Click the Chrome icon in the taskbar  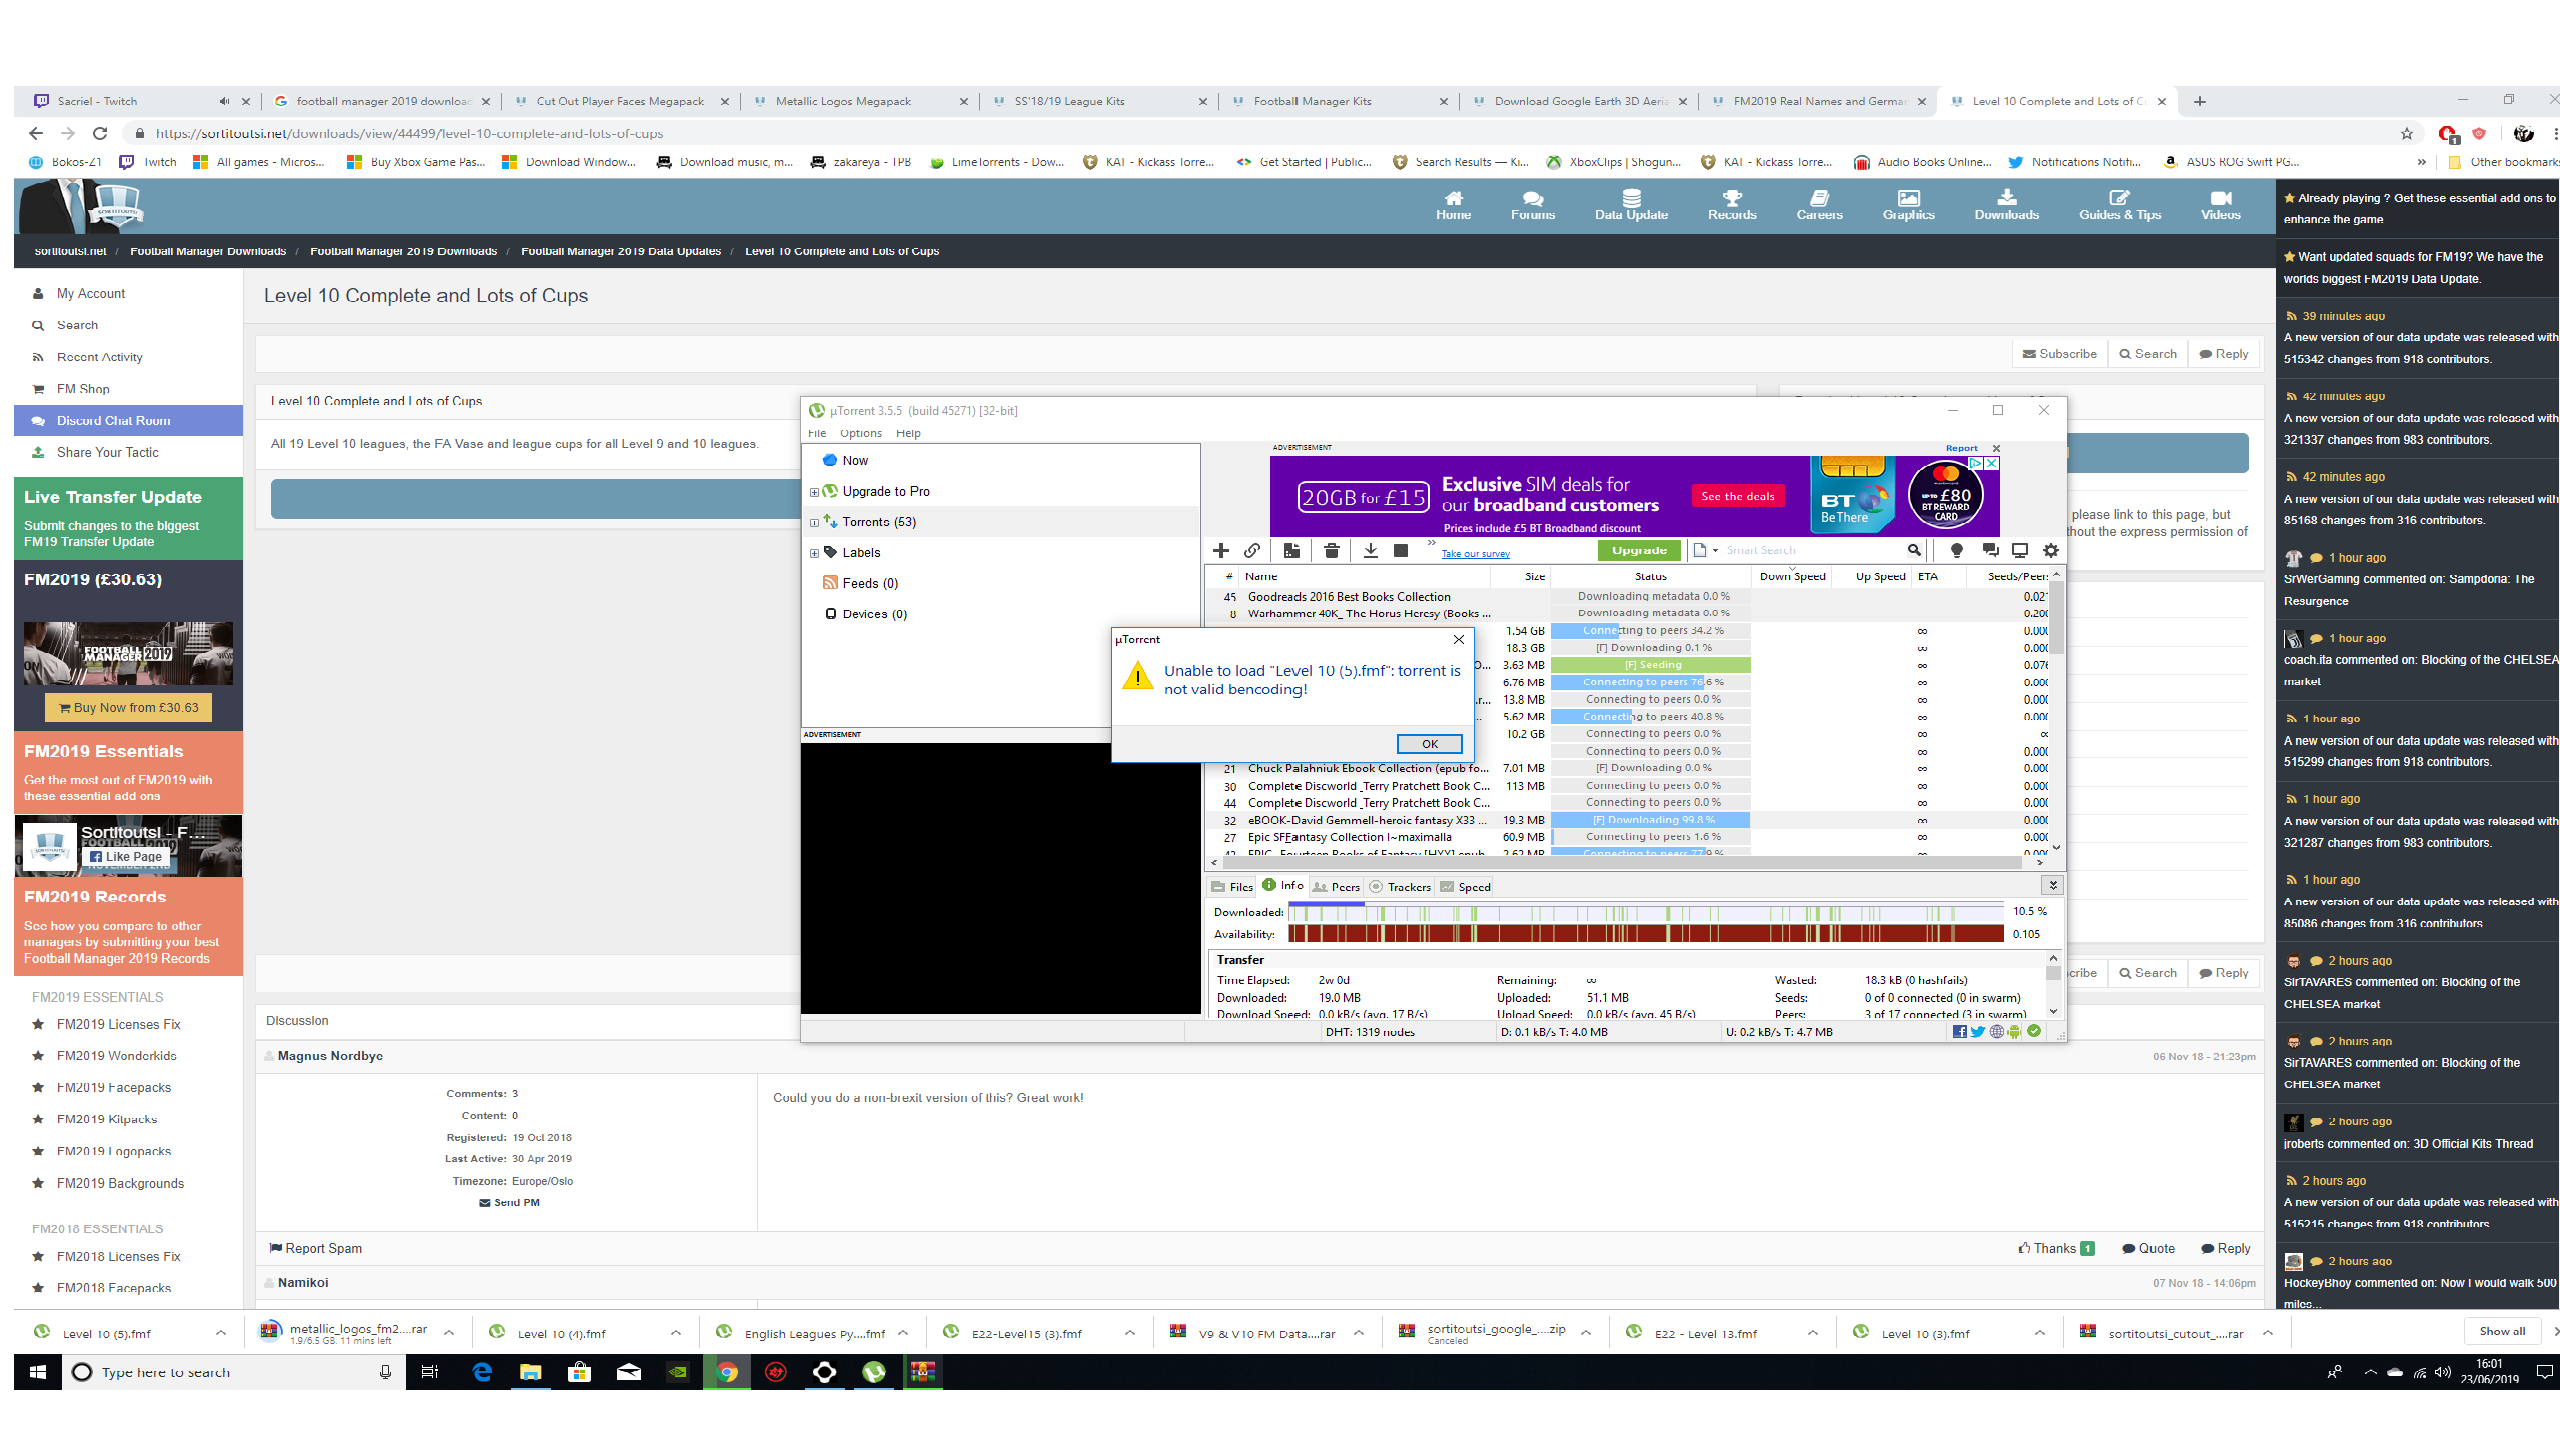click(x=727, y=1372)
